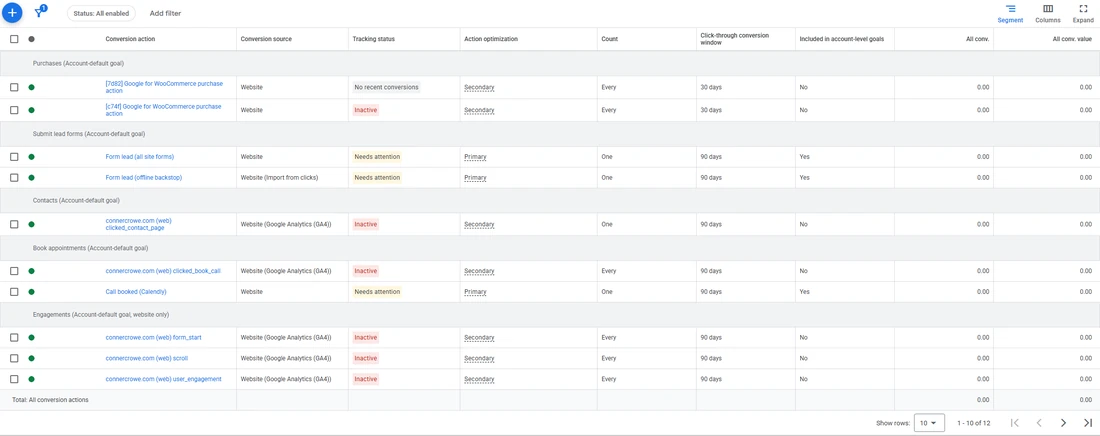Click green status dot for Form lead (all site forms)
Screen dimensions: 1100x436
31,157
